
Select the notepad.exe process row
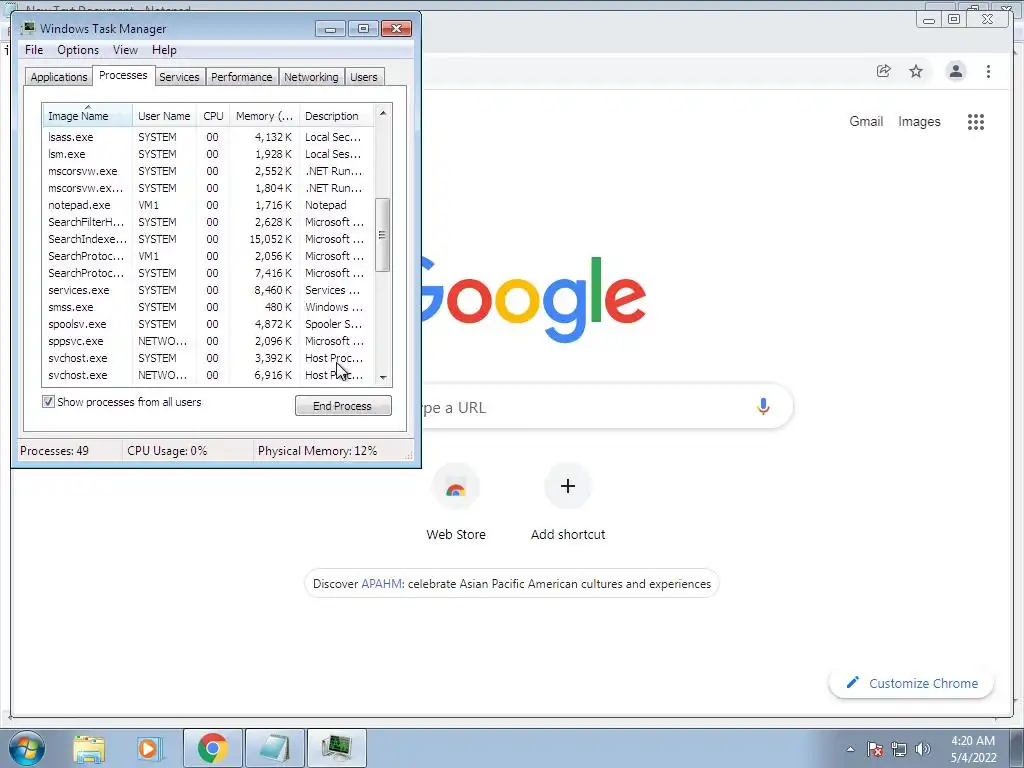click(208, 205)
